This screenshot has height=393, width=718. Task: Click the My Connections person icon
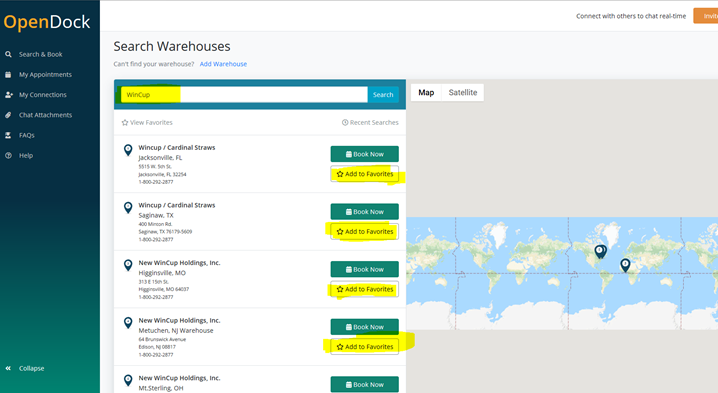pos(9,94)
